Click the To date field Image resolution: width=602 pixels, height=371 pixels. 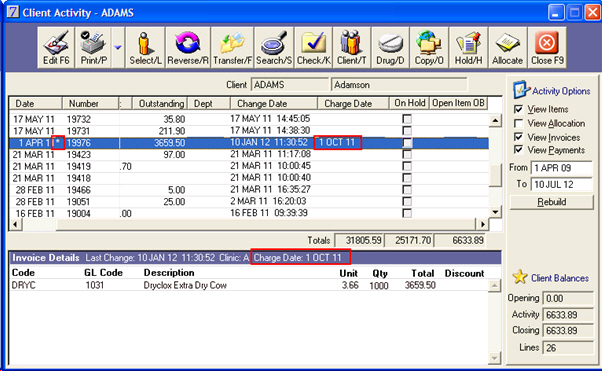tap(562, 184)
